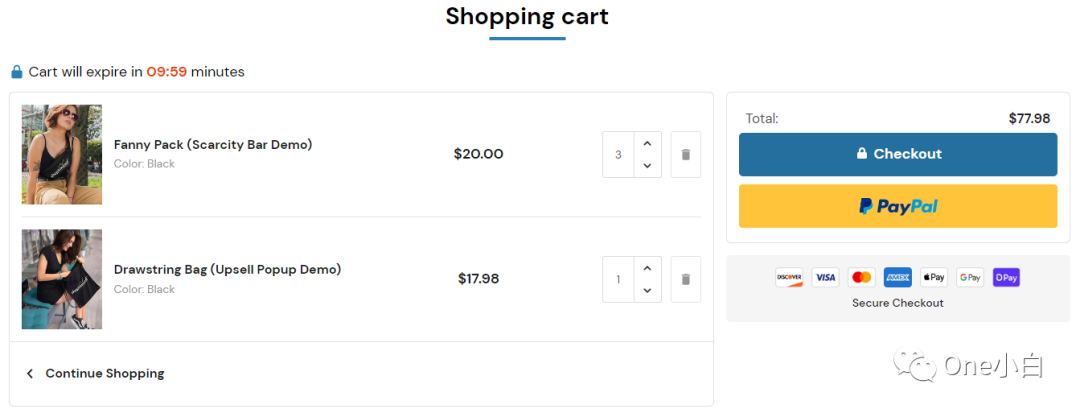1080x413 pixels.
Task: Click the American Express icon
Action: pos(897,277)
